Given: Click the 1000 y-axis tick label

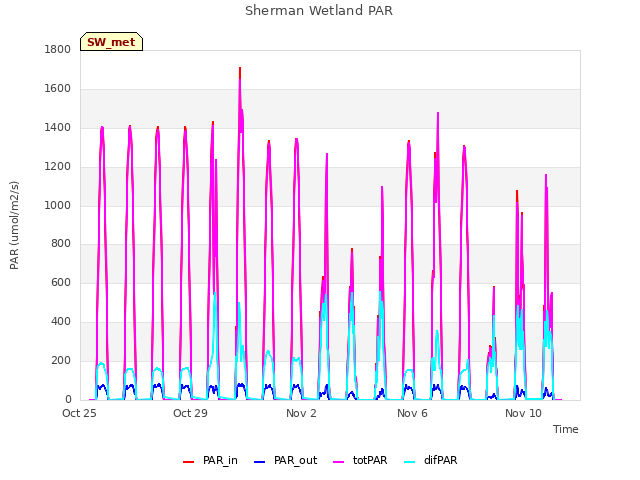Looking at the screenshot, I should (x=58, y=205).
